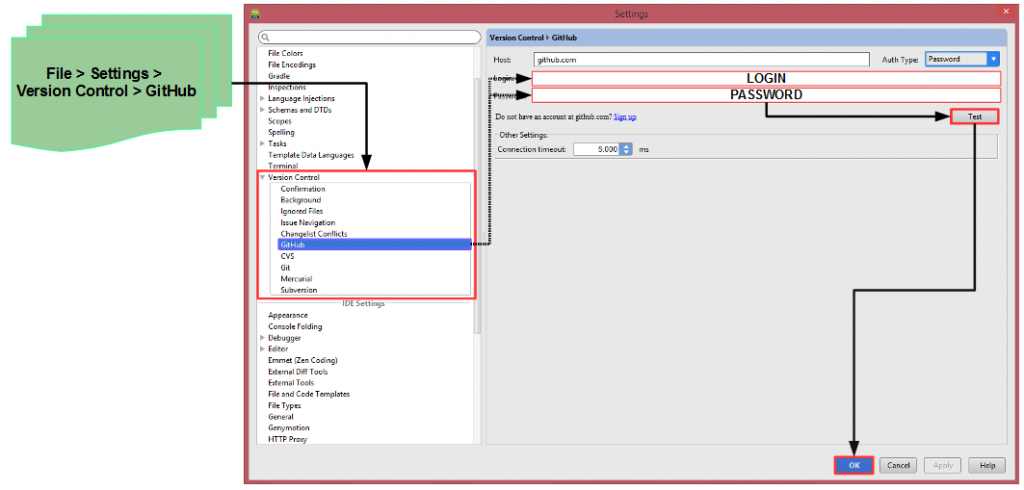Open External Tools settings
The image size is (1024, 490).
pyautogui.click(x=291, y=382)
